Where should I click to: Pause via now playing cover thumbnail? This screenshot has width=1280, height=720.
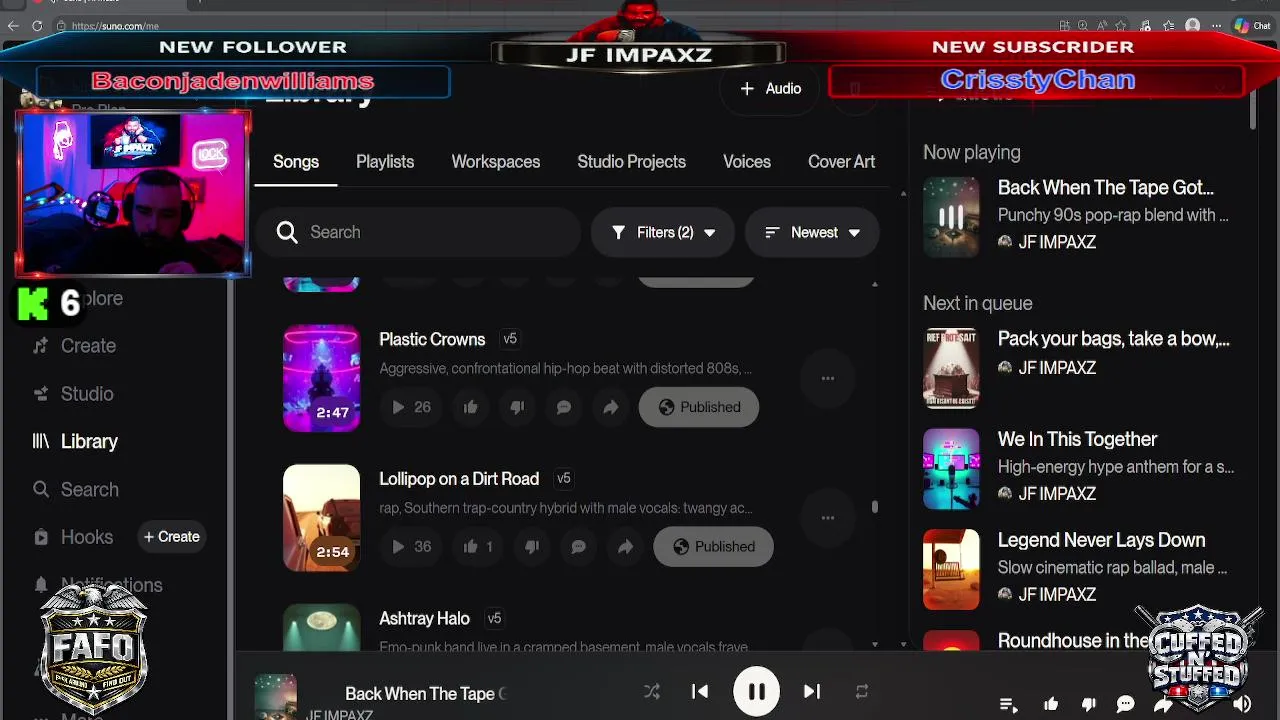(x=951, y=217)
